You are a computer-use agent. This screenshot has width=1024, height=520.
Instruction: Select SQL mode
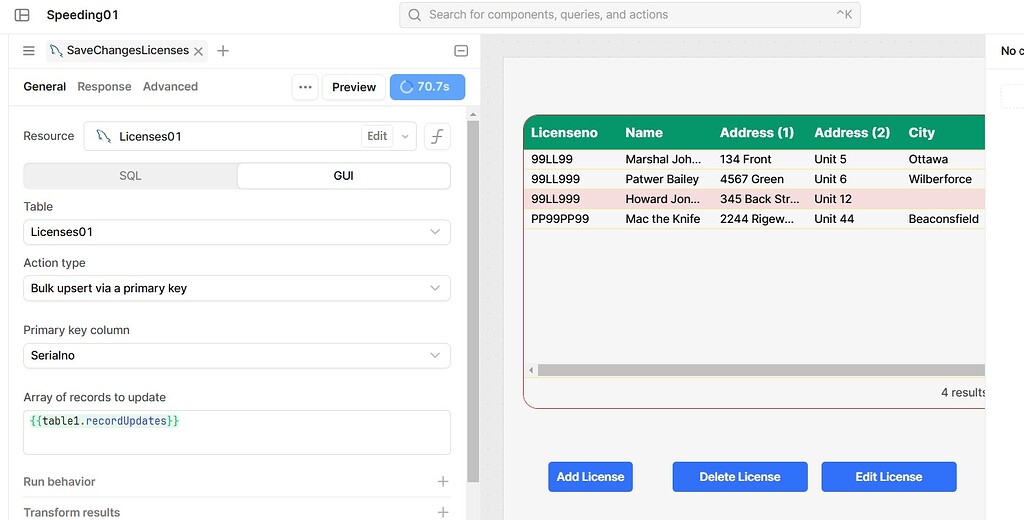pyautogui.click(x=131, y=176)
